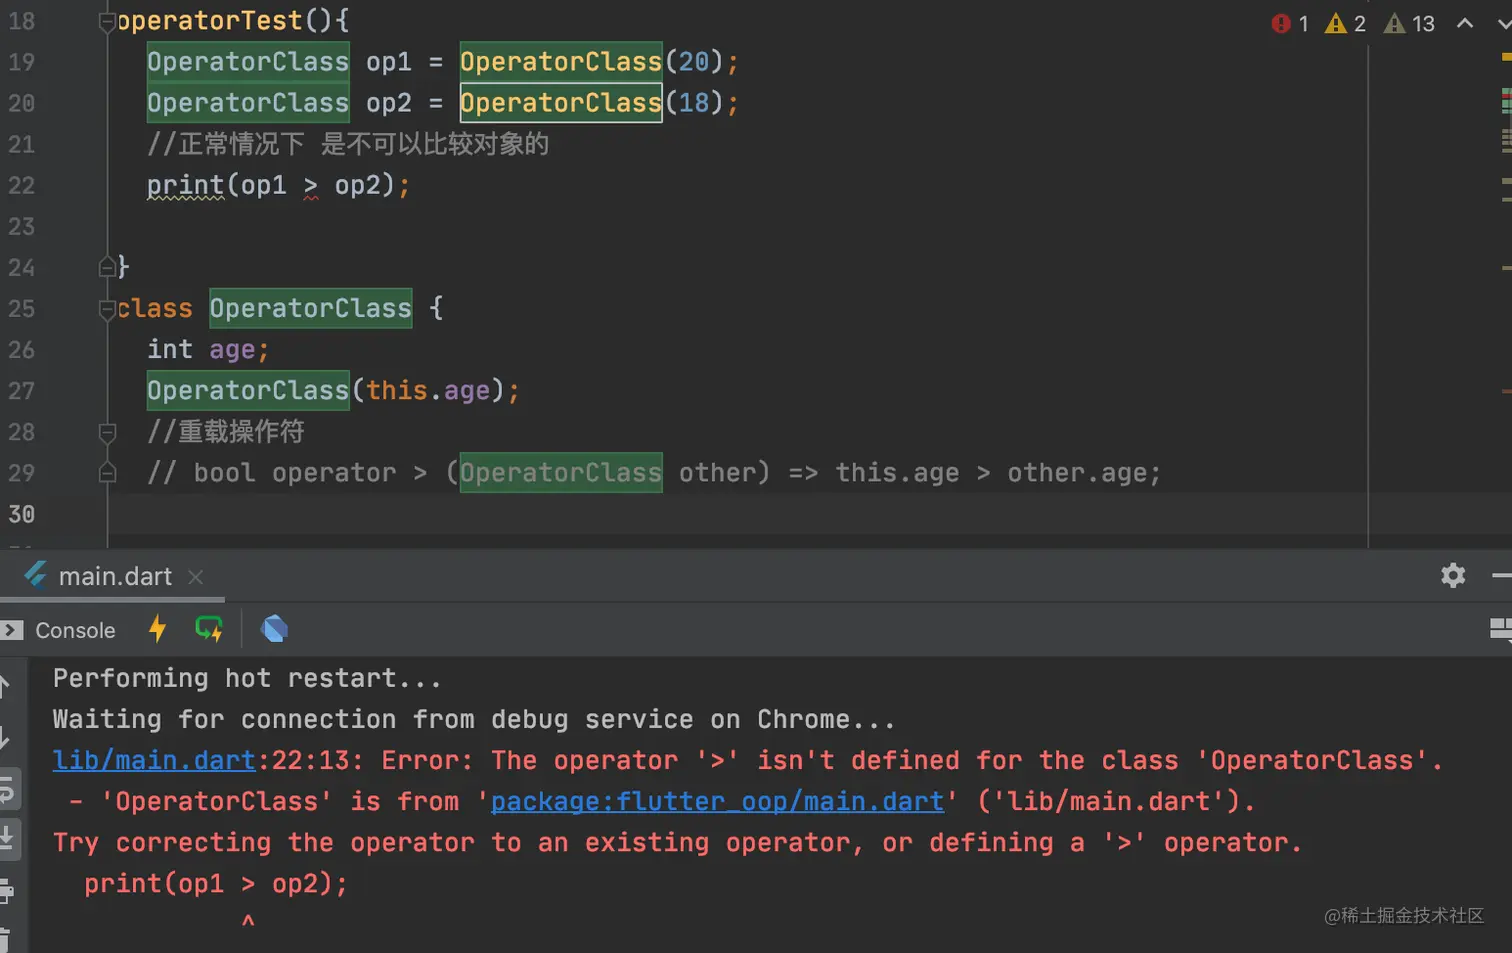Viewport: 1512px width, 953px height.
Task: Click the OperatorClass constructor on line 27
Action: [248, 390]
